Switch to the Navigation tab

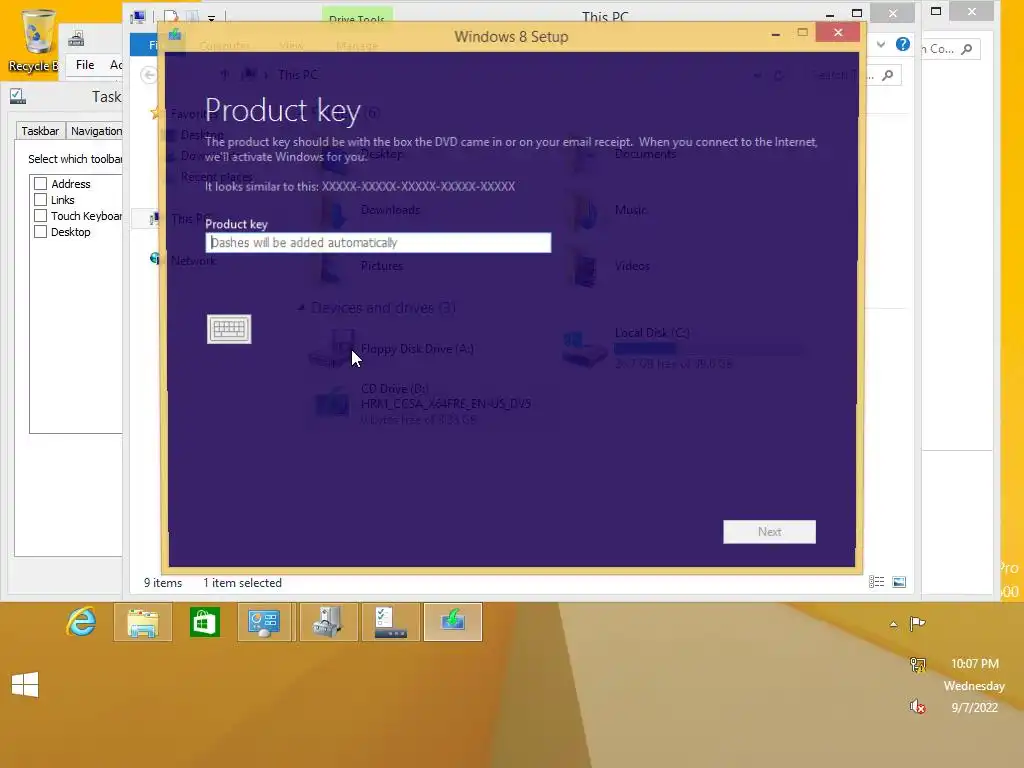(95, 131)
